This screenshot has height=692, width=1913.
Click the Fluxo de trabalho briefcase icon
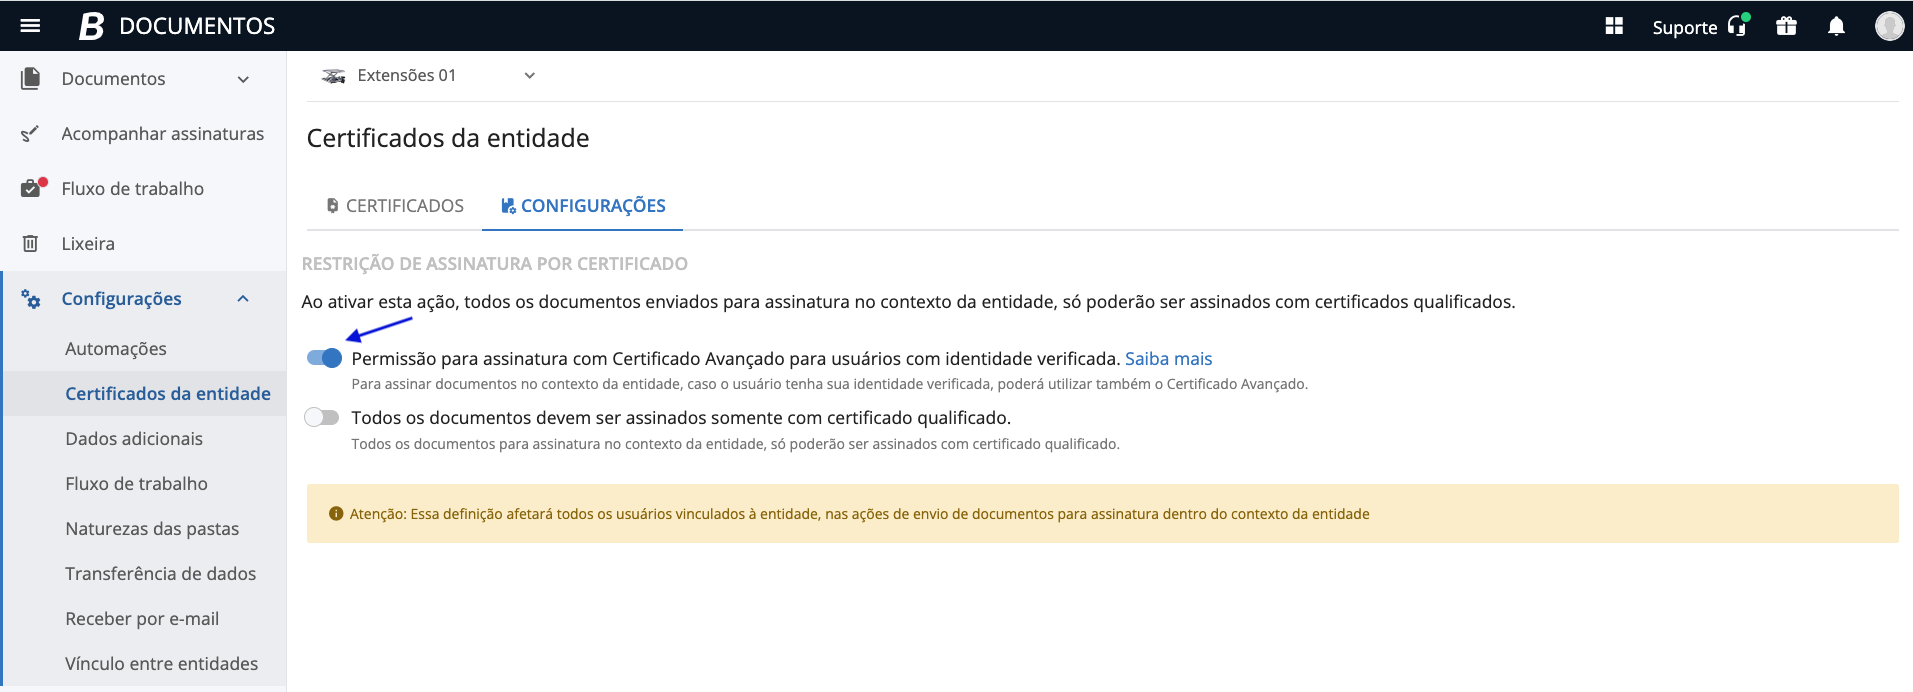click(x=32, y=189)
